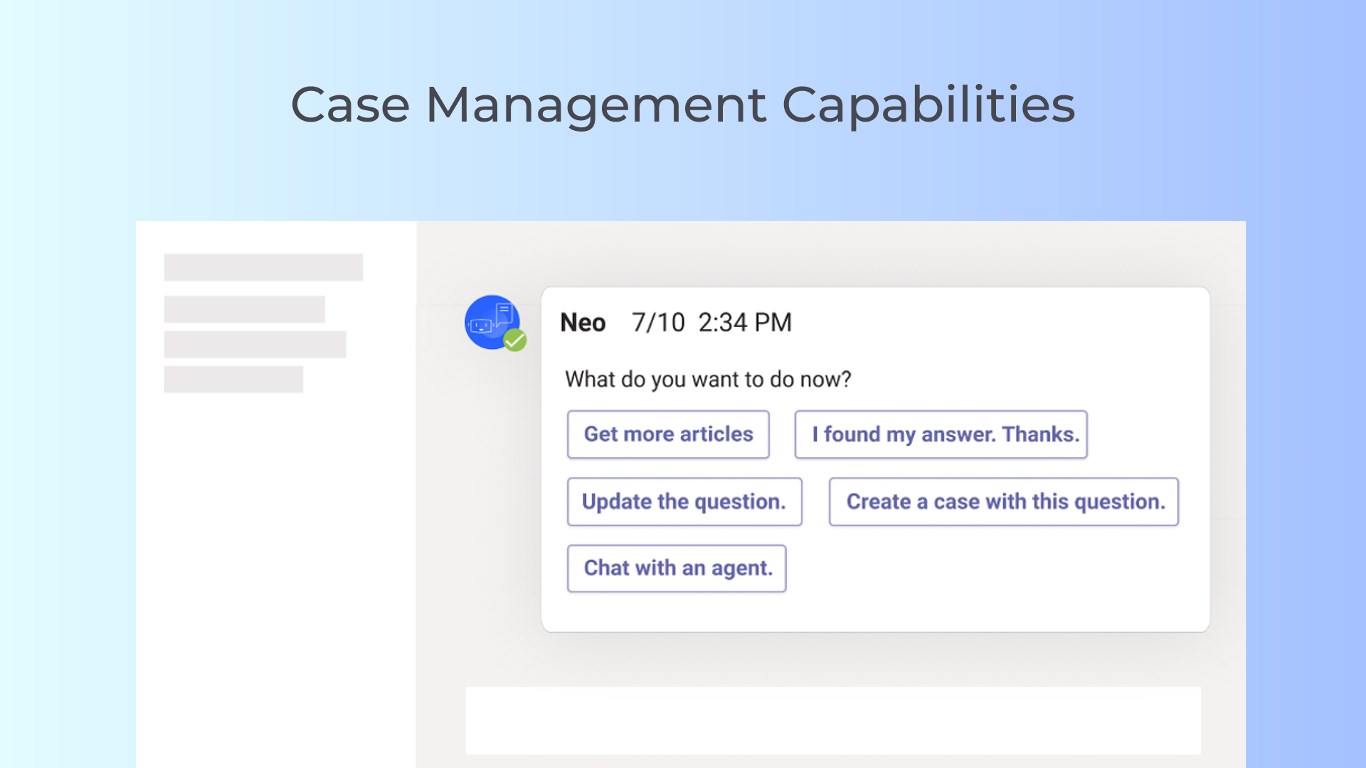This screenshot has height=768, width=1366.
Task: Choose the "Update the question." option
Action: [684, 502]
